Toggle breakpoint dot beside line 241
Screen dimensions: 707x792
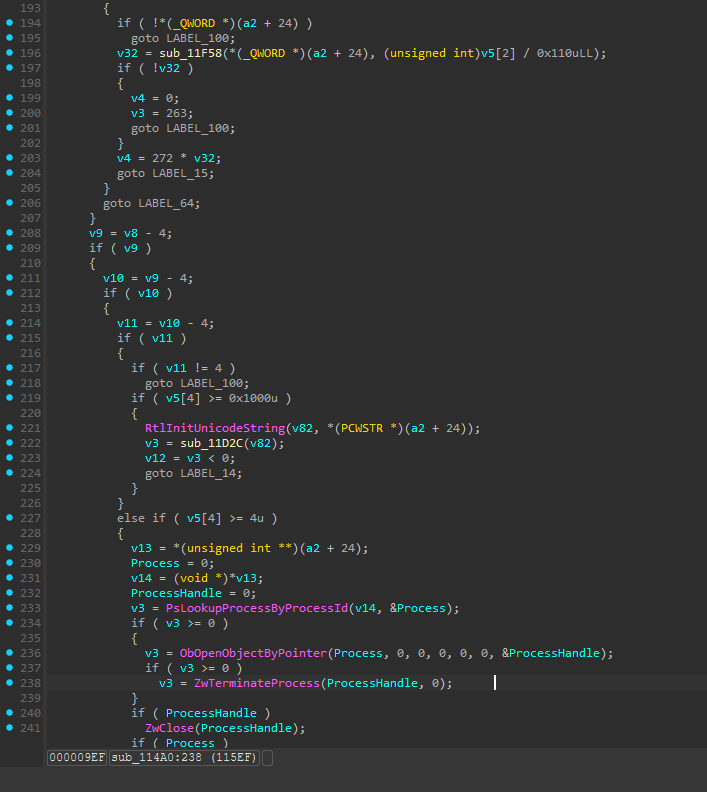pos(10,728)
